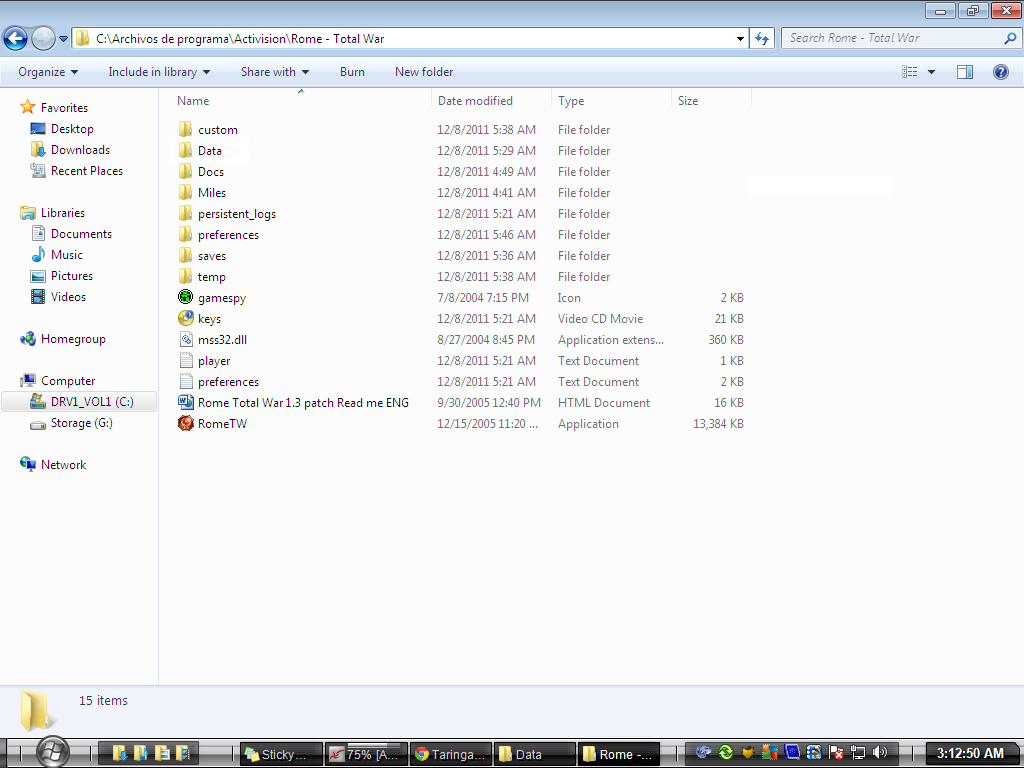Select the RomeTW application icon

185,423
